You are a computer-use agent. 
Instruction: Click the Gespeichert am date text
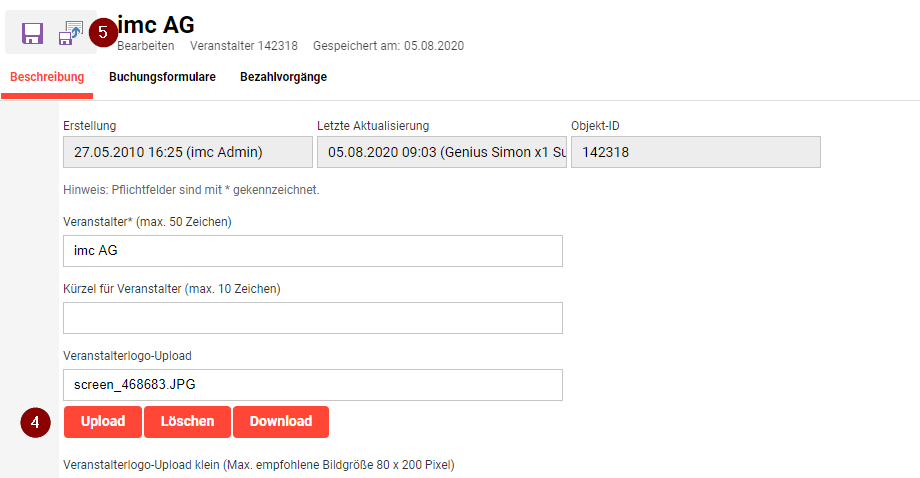click(388, 46)
